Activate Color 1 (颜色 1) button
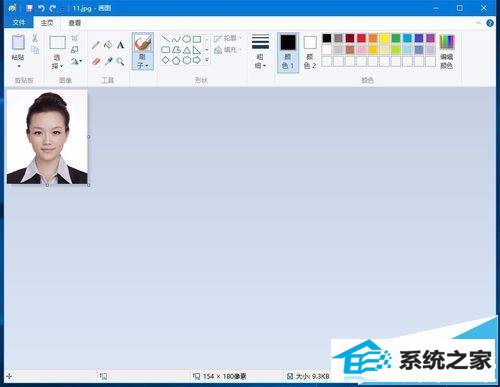This screenshot has width=500, height=387. click(x=288, y=52)
